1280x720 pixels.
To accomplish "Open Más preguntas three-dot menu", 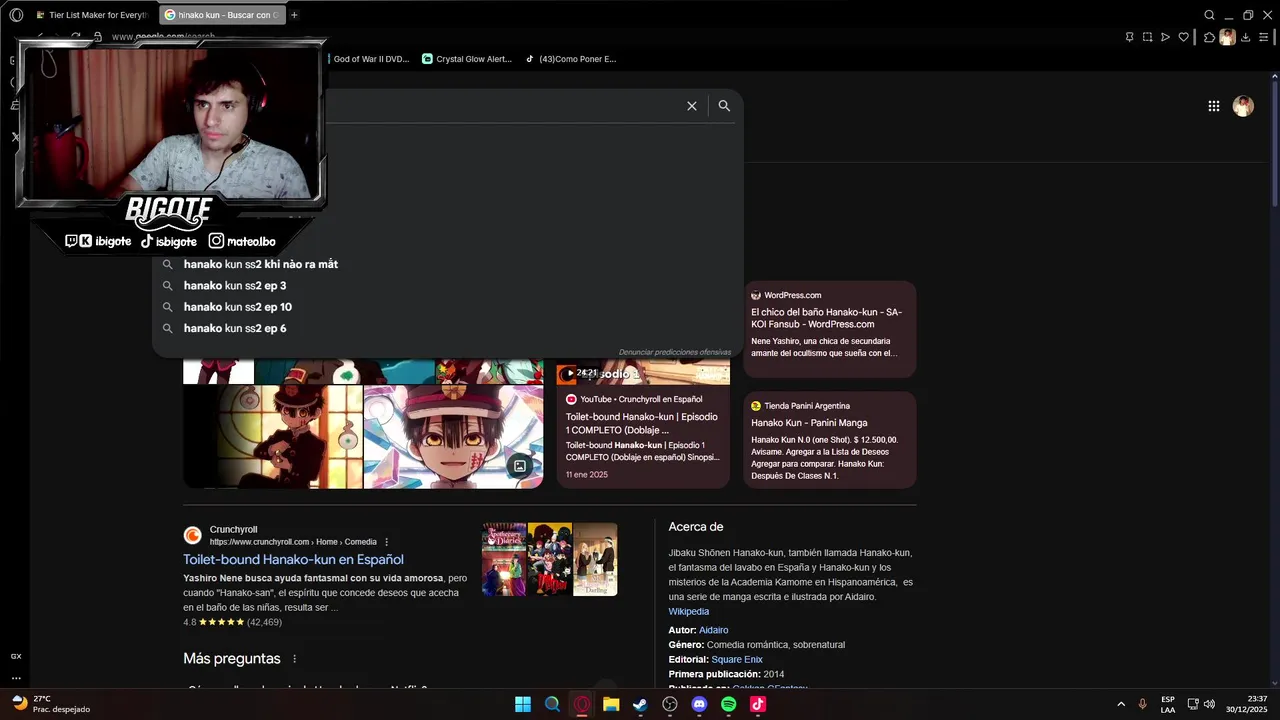I will click(x=294, y=659).
